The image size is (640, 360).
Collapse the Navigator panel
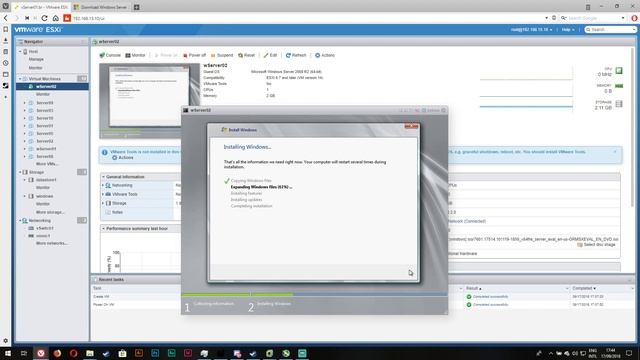pyautogui.click(x=84, y=42)
